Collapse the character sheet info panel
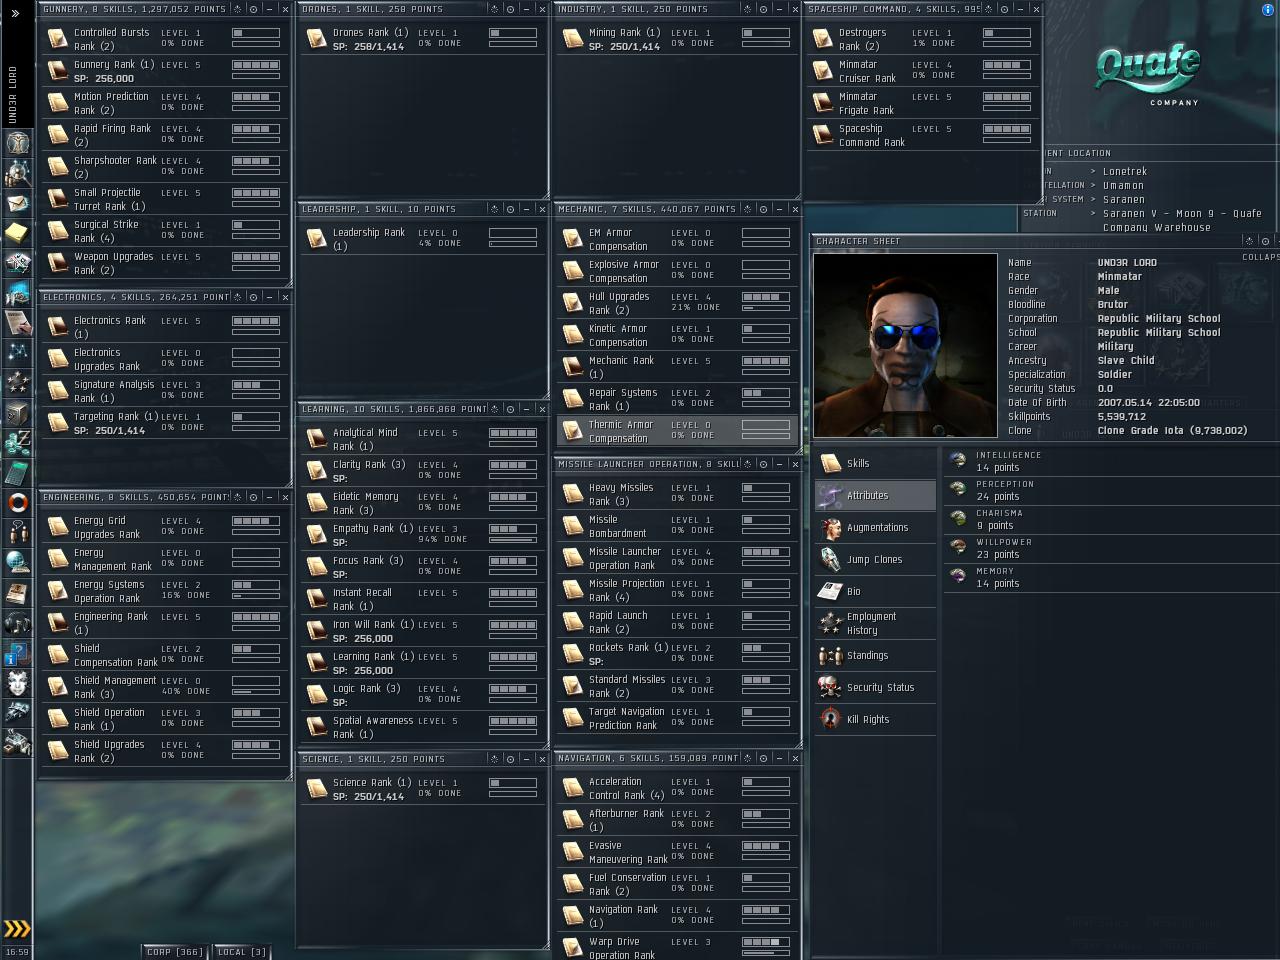This screenshot has width=1280, height=960. (1260, 257)
